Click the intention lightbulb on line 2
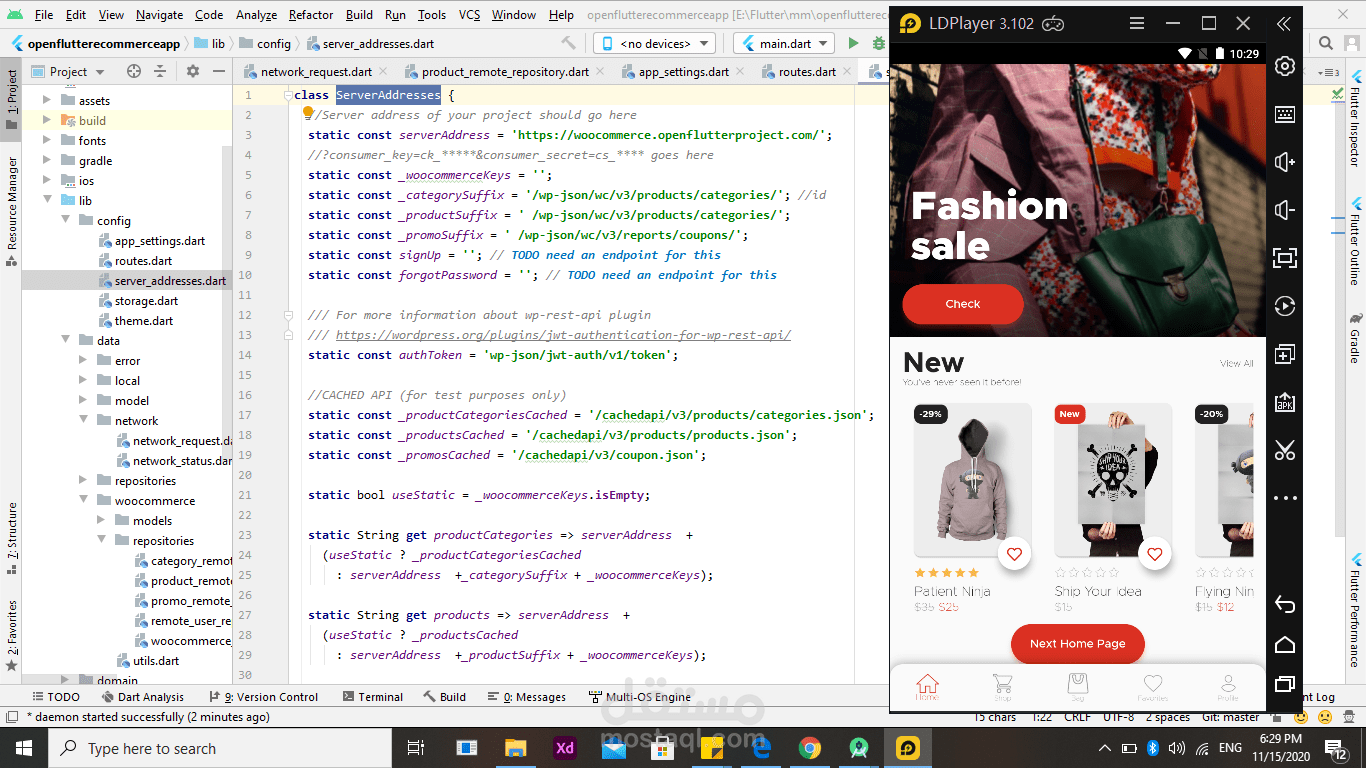The image size is (1366, 768). [x=309, y=113]
